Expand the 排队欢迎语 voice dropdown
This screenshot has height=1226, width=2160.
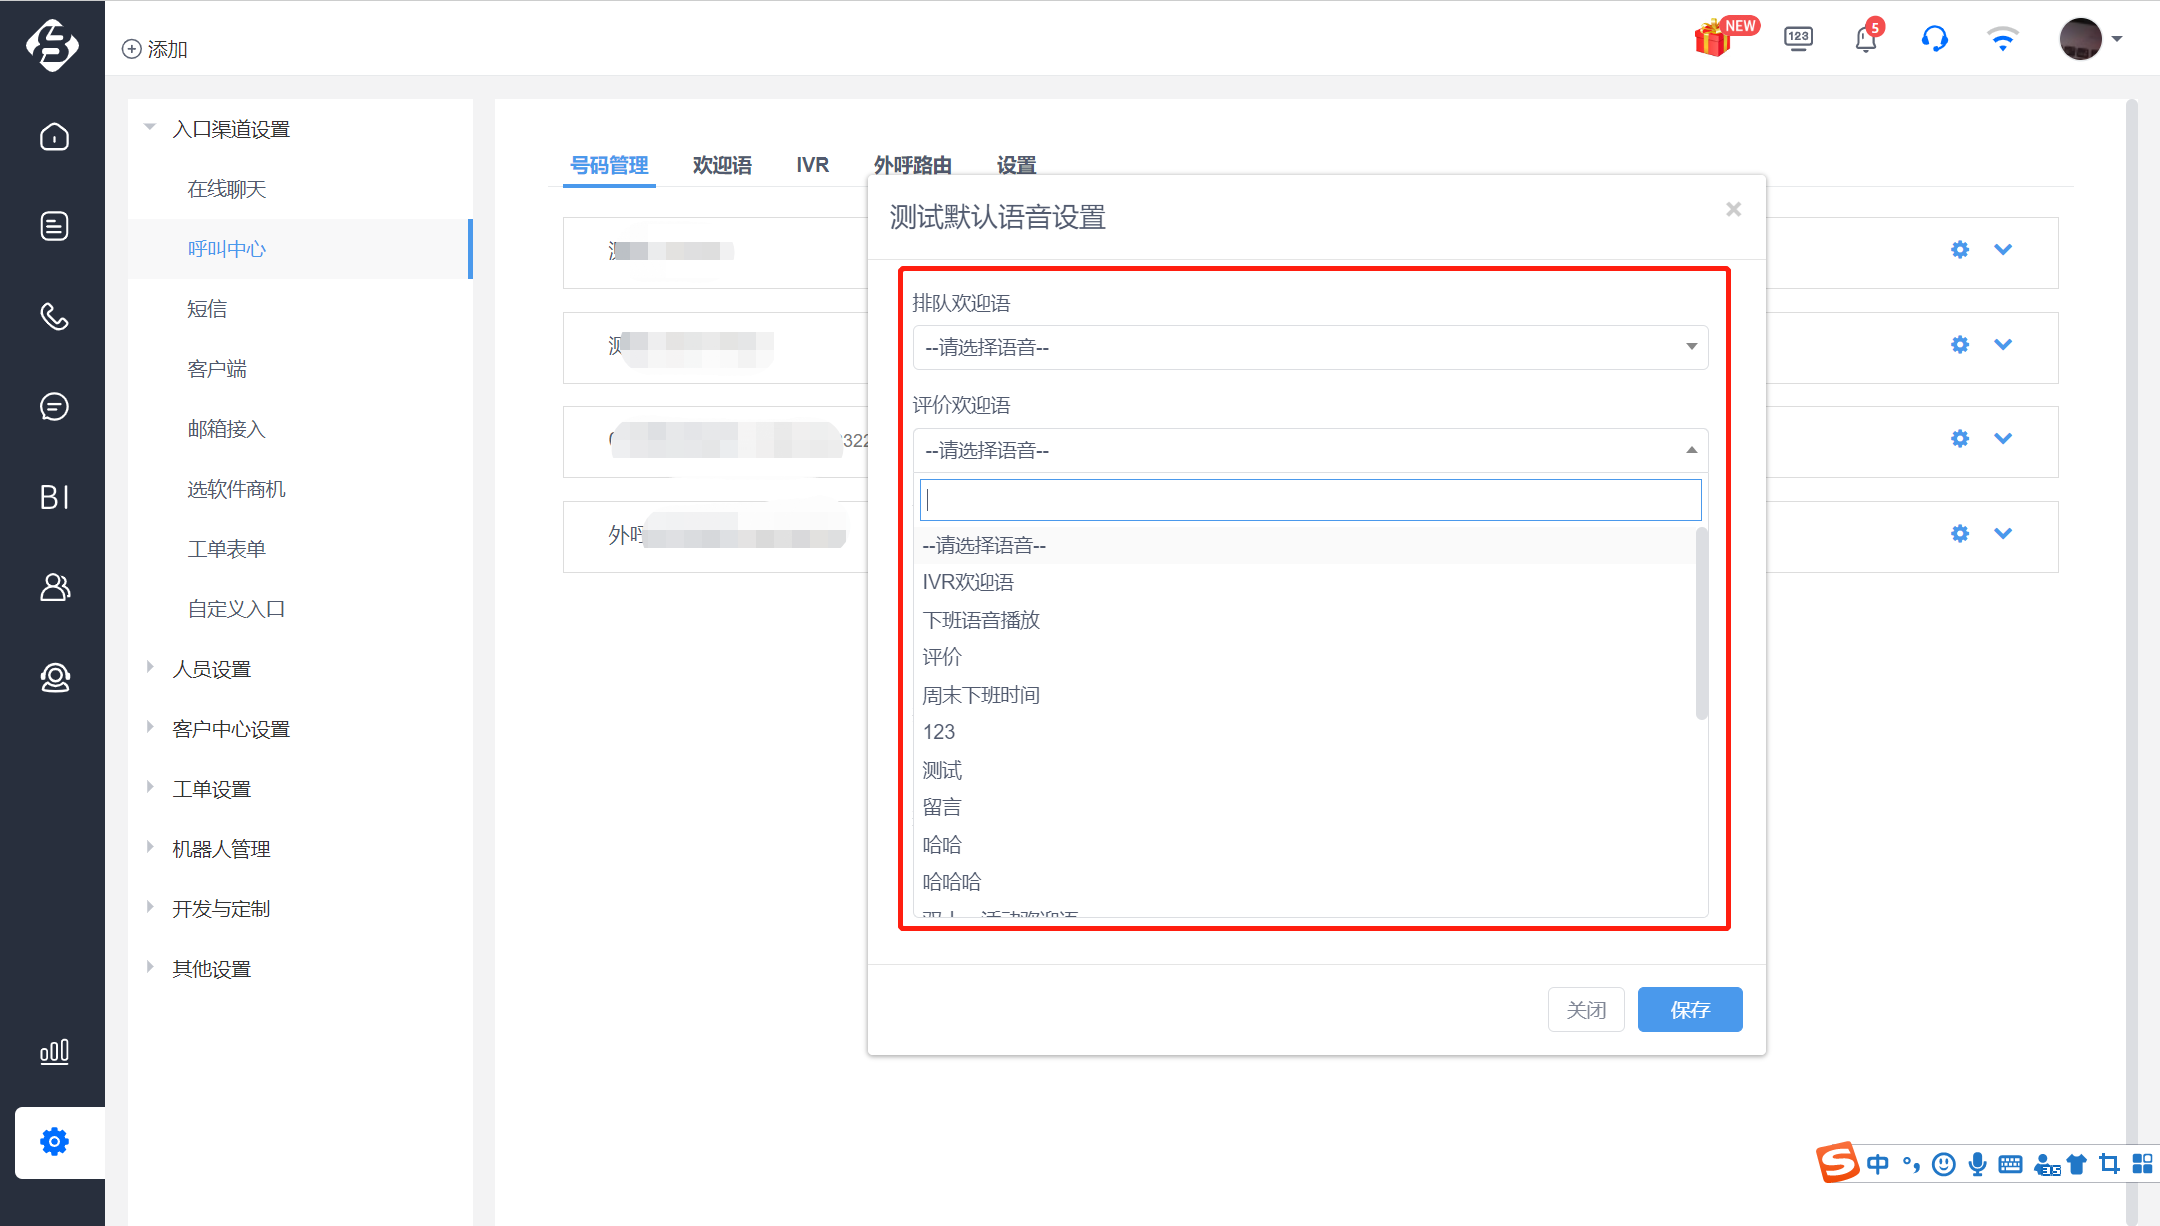[1310, 347]
